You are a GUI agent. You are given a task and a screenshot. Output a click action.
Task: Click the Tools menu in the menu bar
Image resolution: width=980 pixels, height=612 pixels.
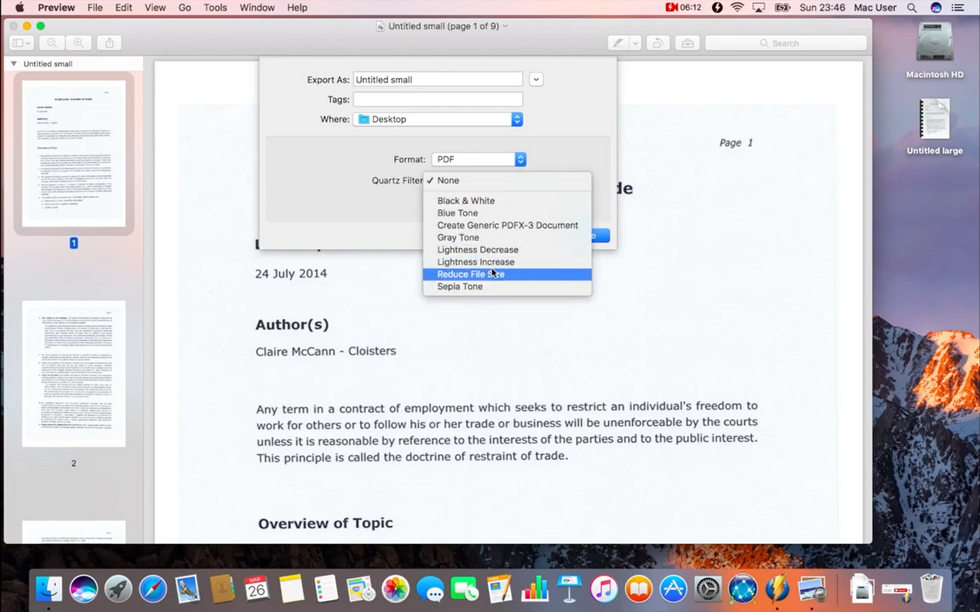[x=214, y=7]
